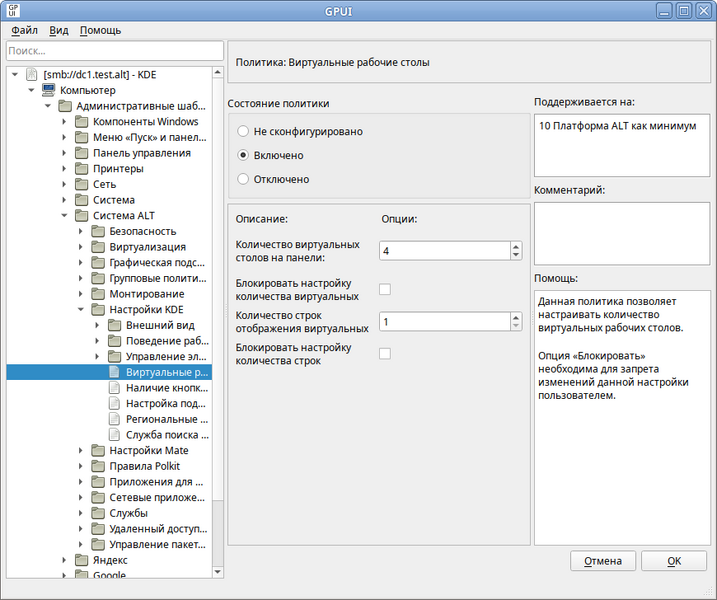This screenshot has width=717, height=600.
Task: Collapse the Административные шаблоны node
Action: click(48, 106)
